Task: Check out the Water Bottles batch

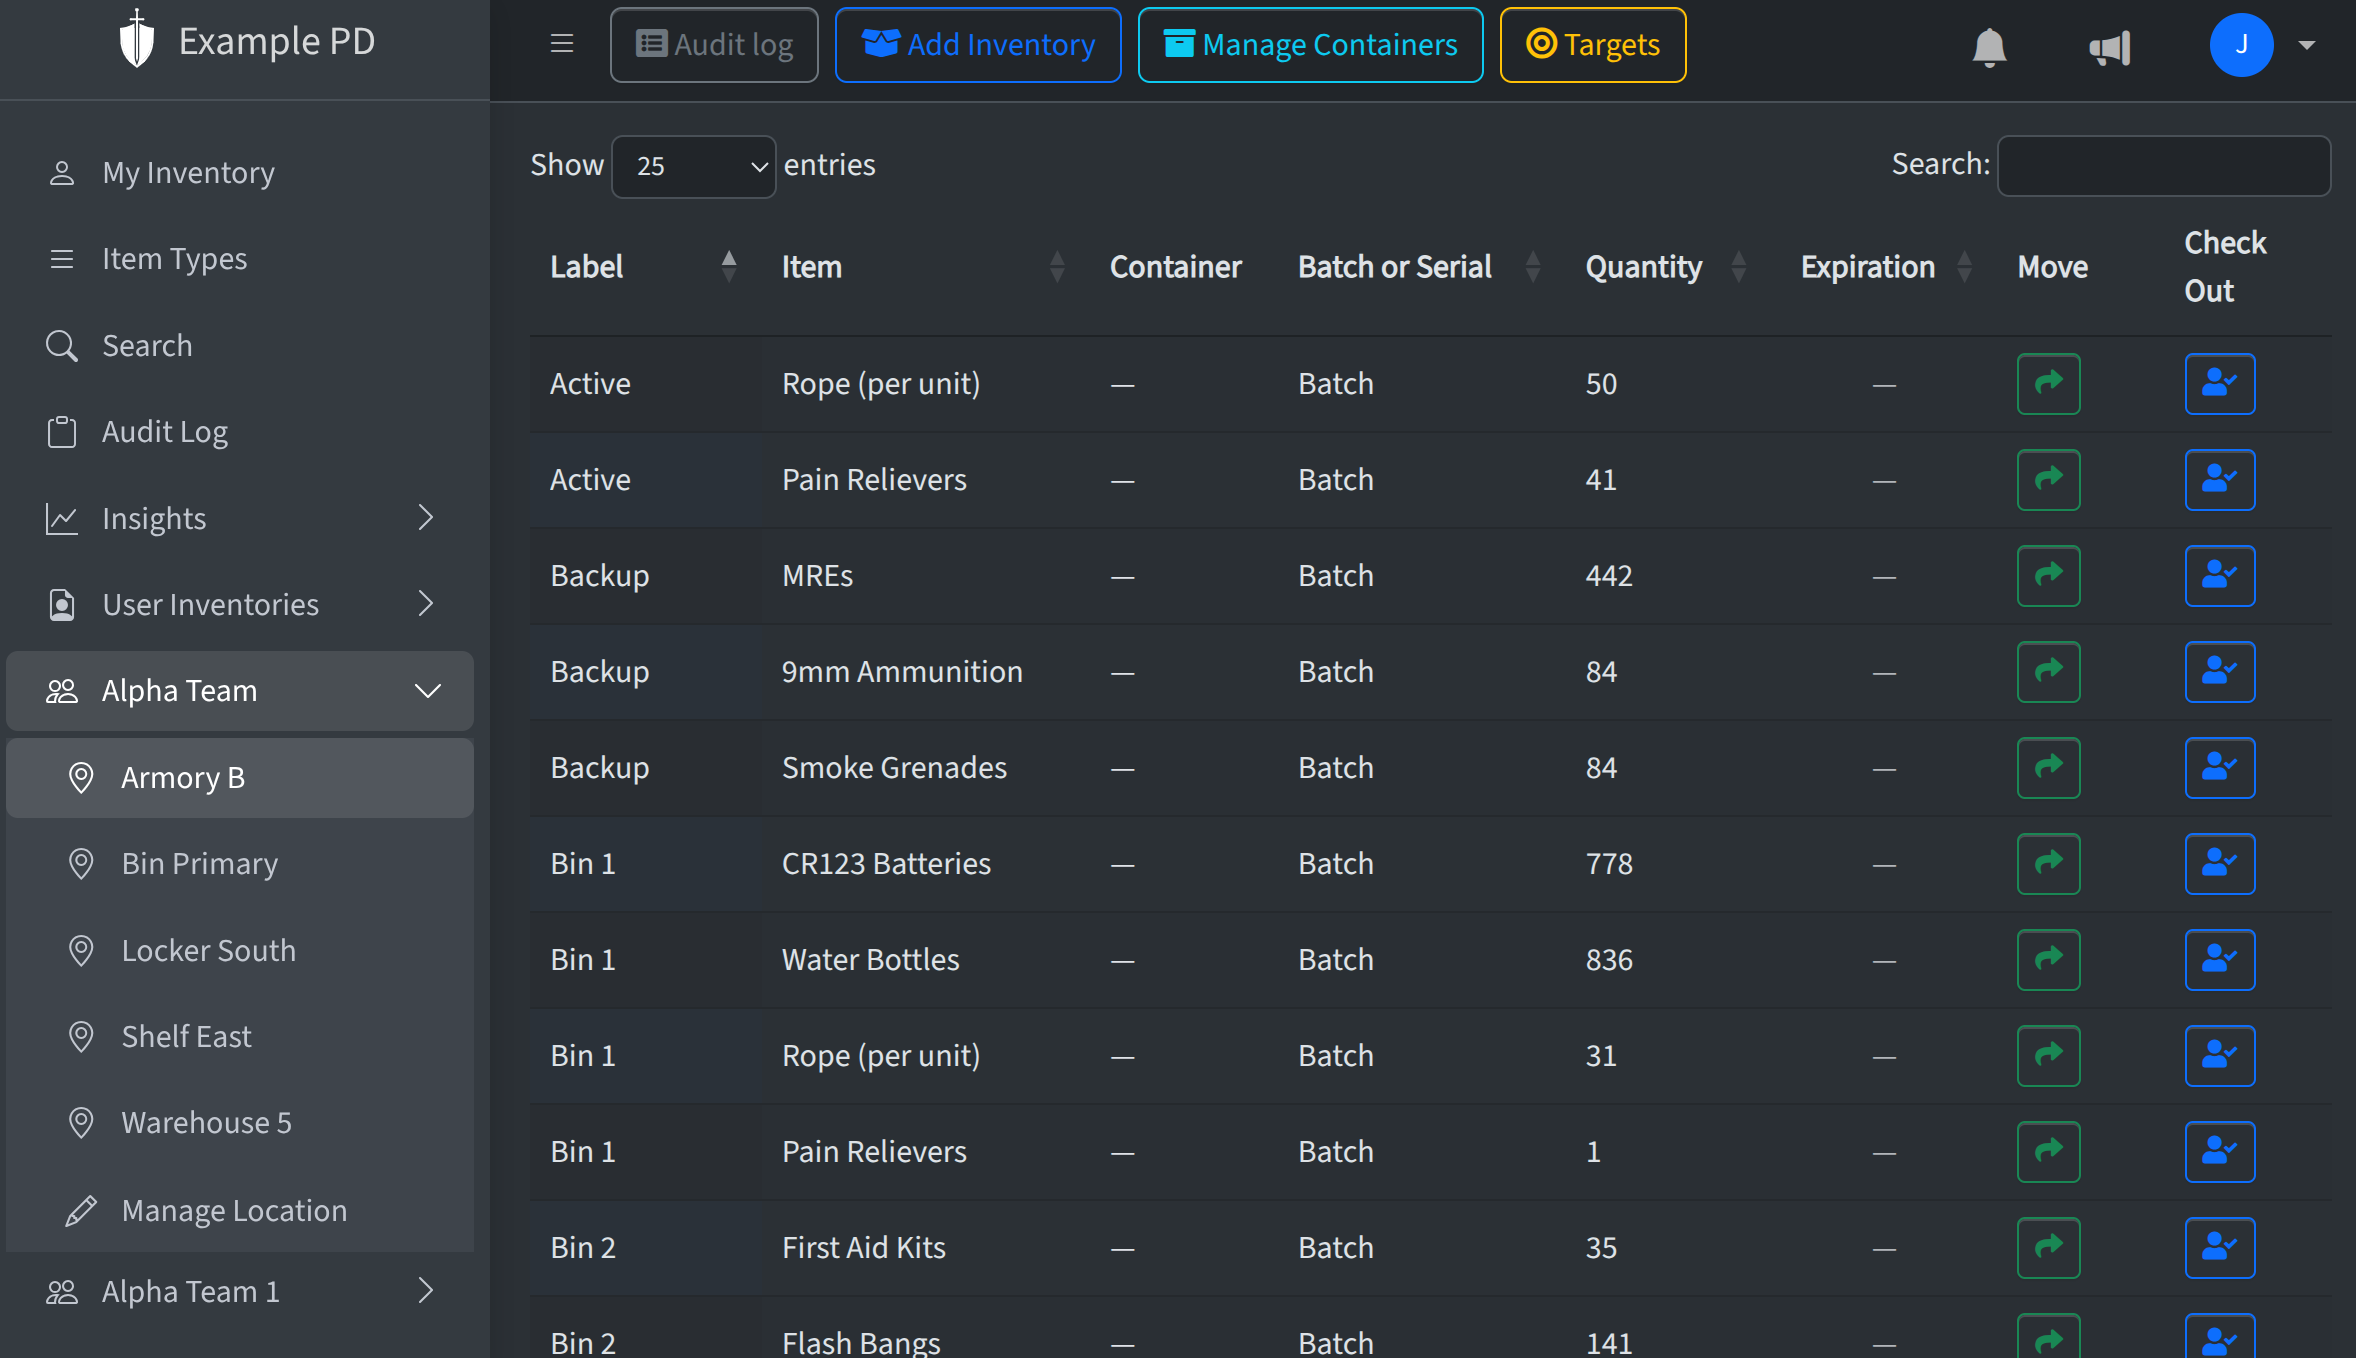Action: pyautogui.click(x=2220, y=959)
